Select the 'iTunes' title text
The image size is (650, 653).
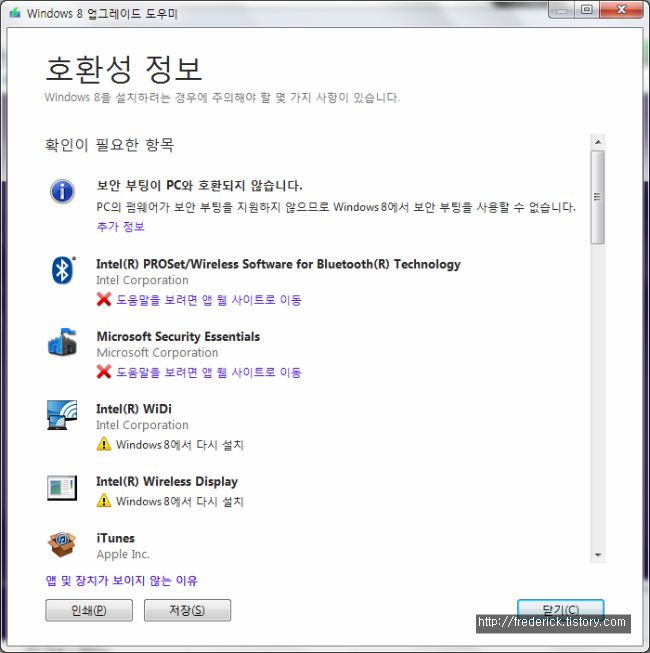click(x=115, y=538)
